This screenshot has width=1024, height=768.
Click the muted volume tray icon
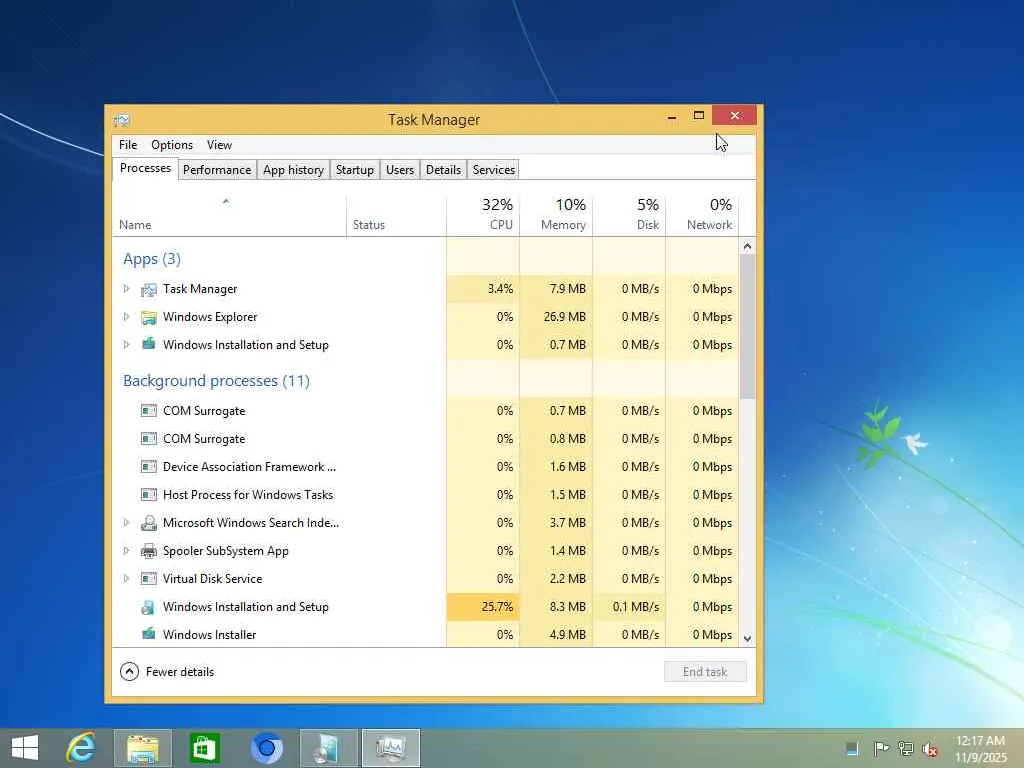pyautogui.click(x=930, y=749)
